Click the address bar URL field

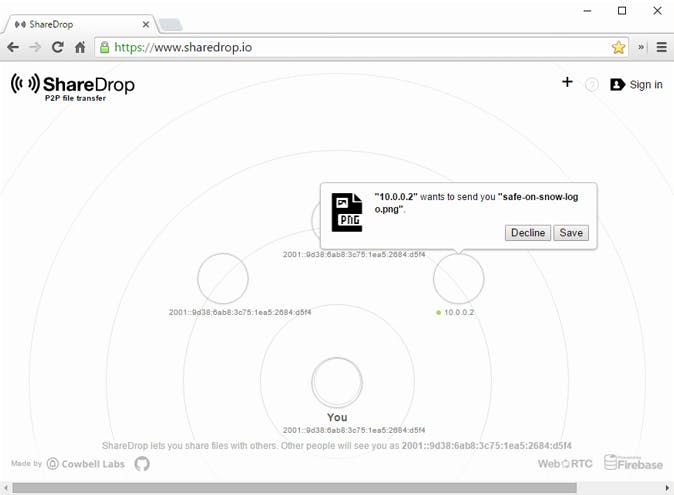coord(361,47)
